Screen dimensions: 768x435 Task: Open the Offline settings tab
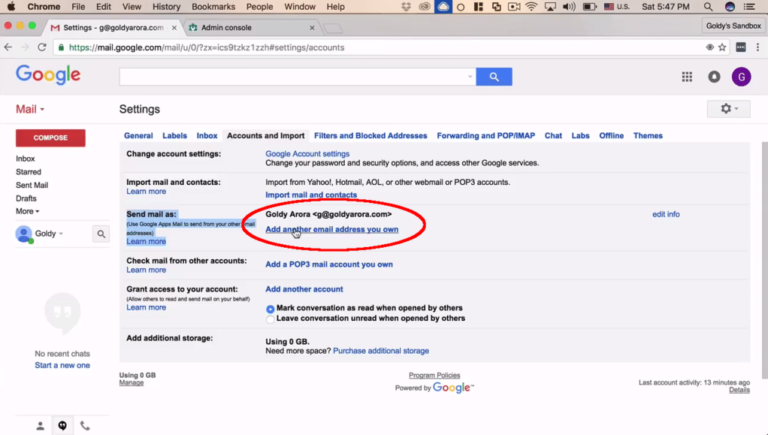click(611, 136)
